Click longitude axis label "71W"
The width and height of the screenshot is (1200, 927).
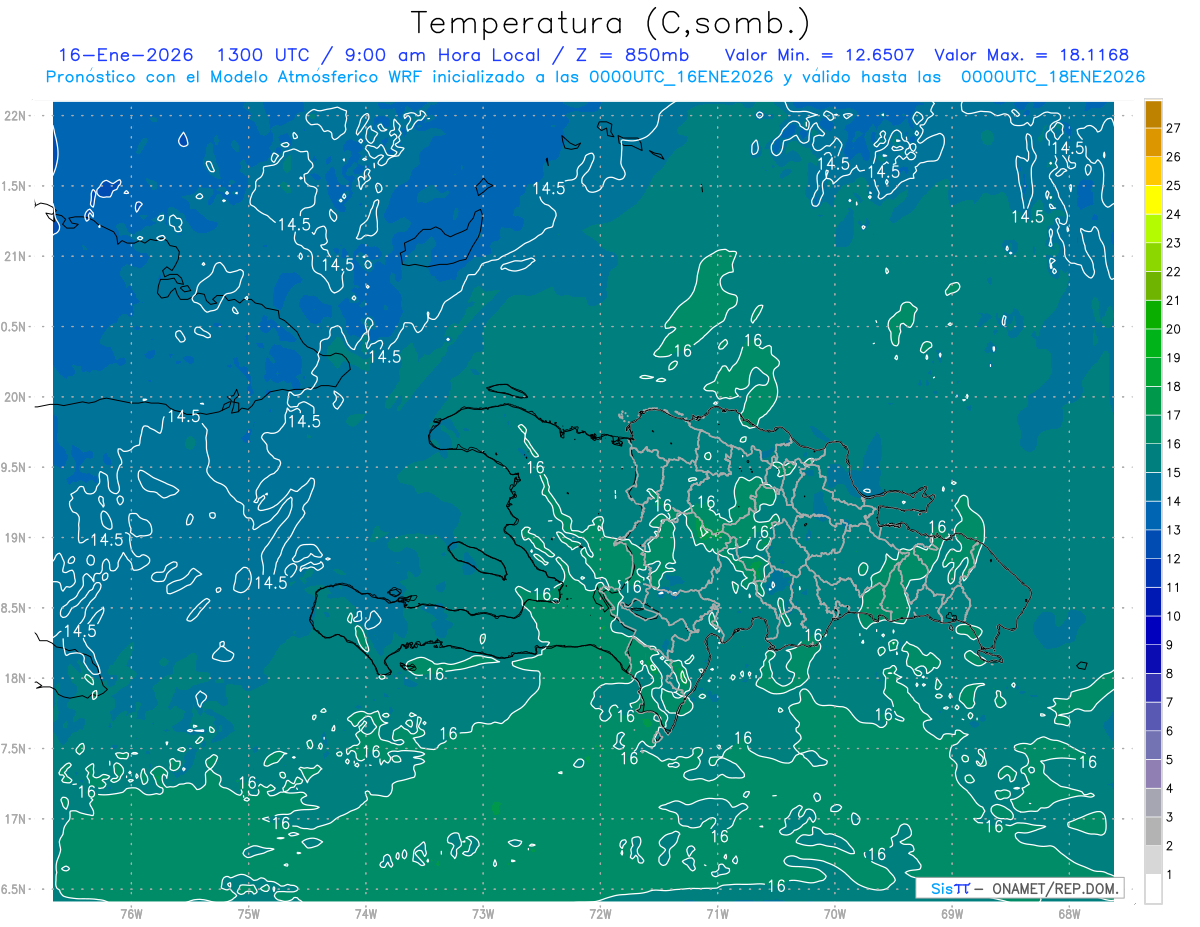point(717,913)
